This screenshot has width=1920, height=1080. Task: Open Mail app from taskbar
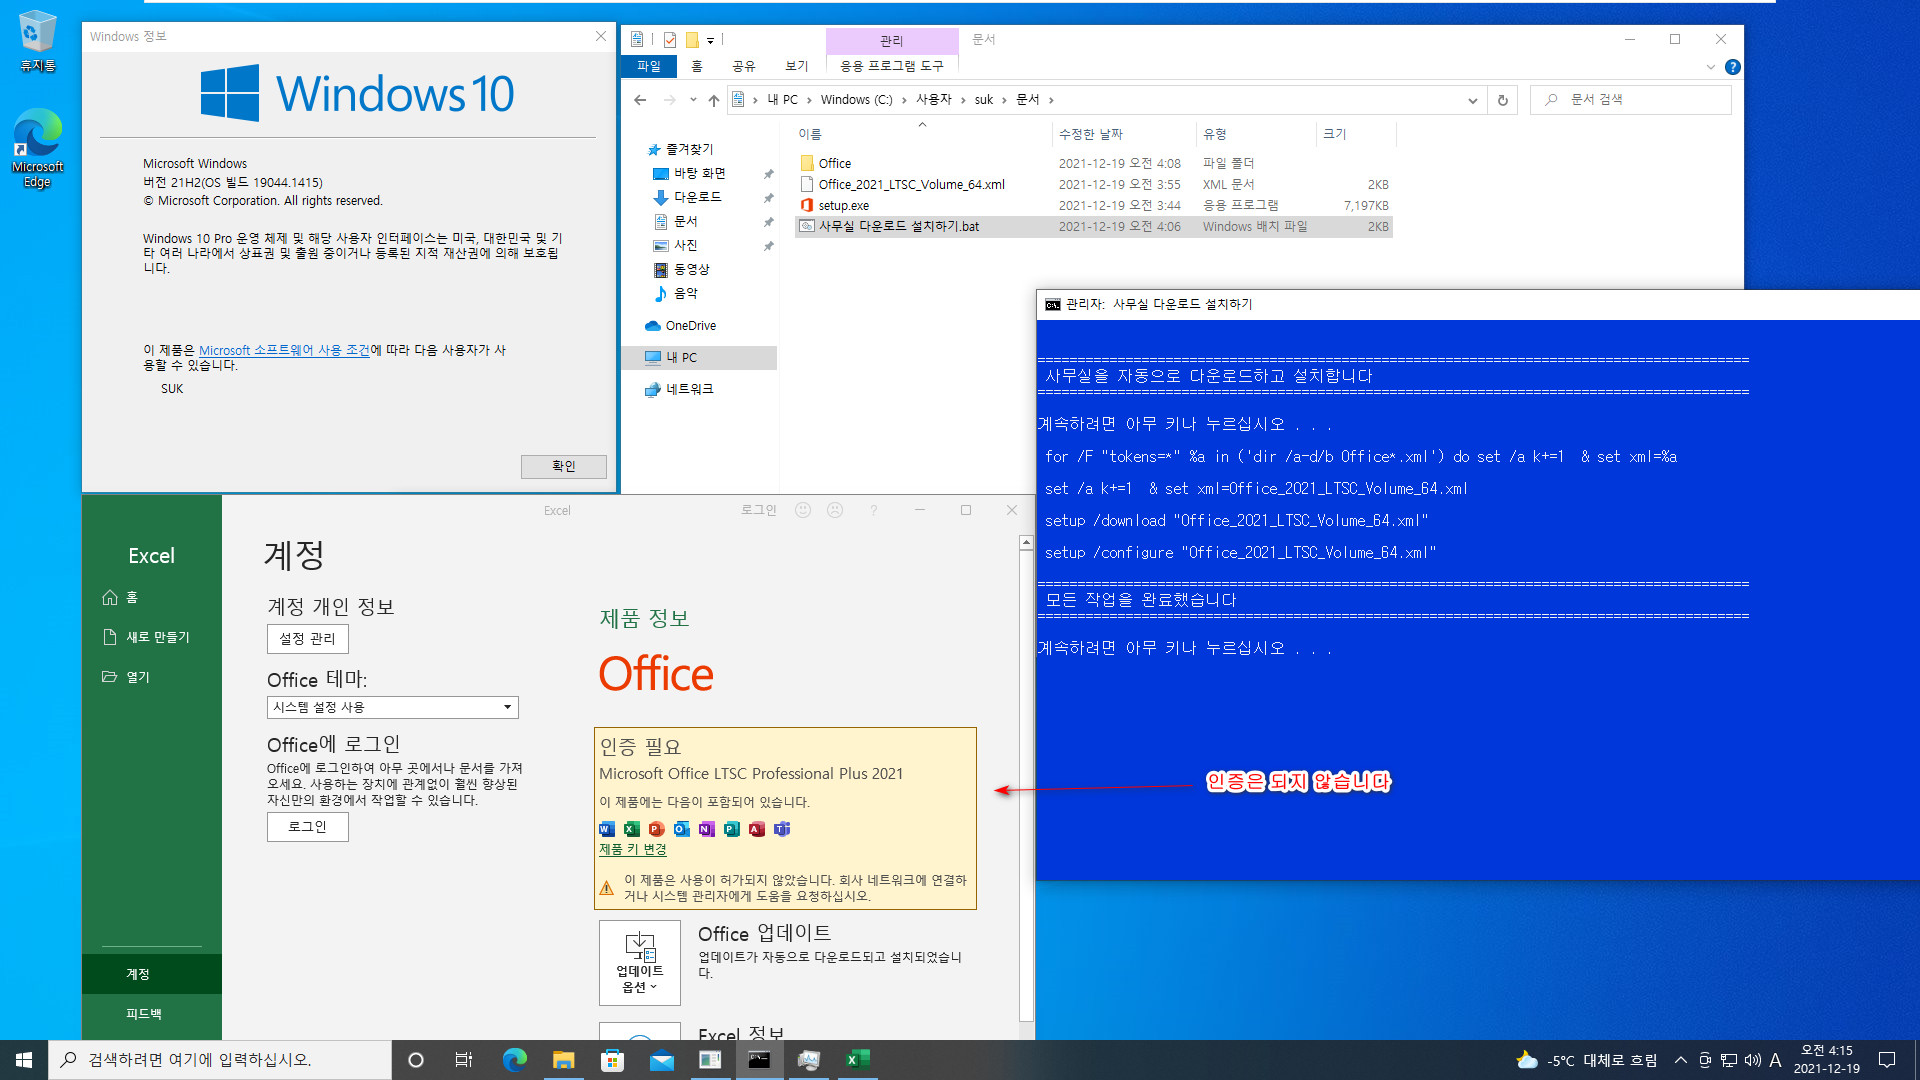point(661,1060)
